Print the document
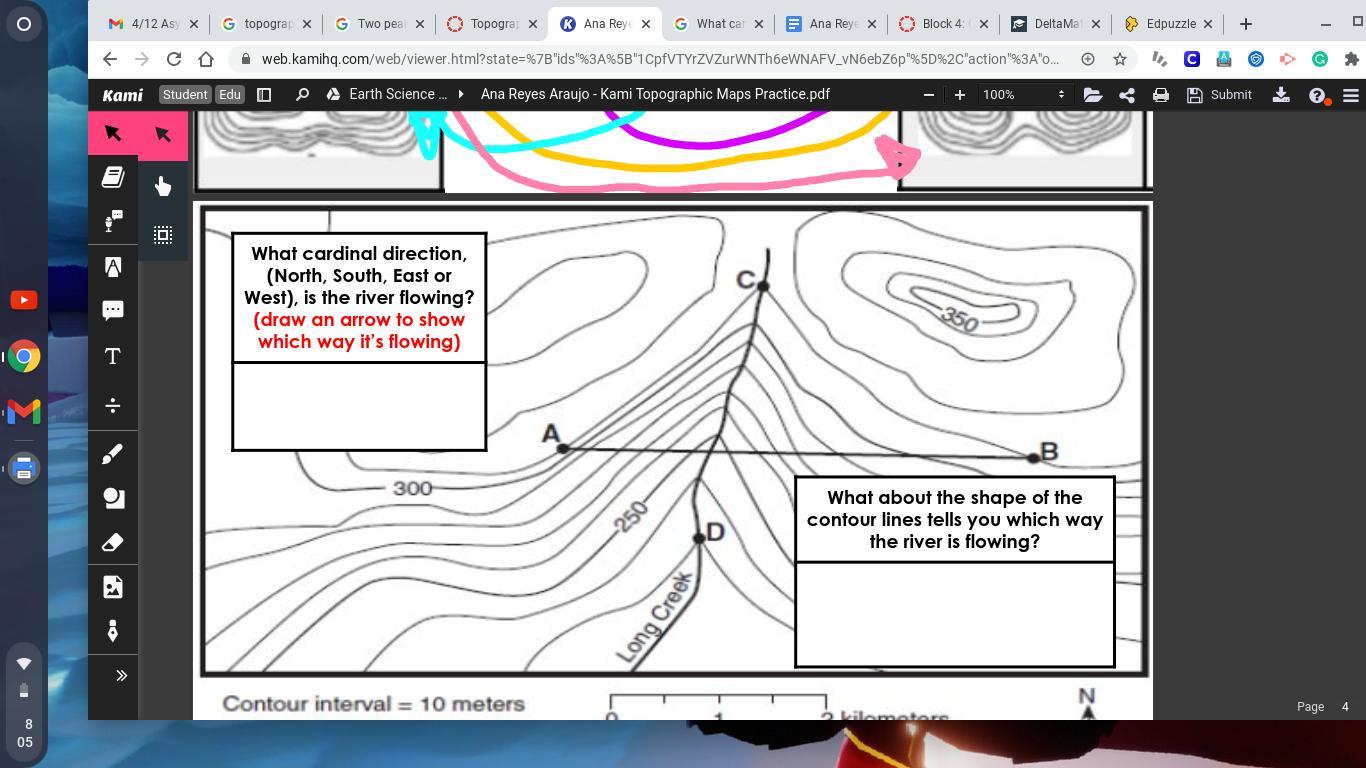This screenshot has height=768, width=1366. click(x=1161, y=95)
